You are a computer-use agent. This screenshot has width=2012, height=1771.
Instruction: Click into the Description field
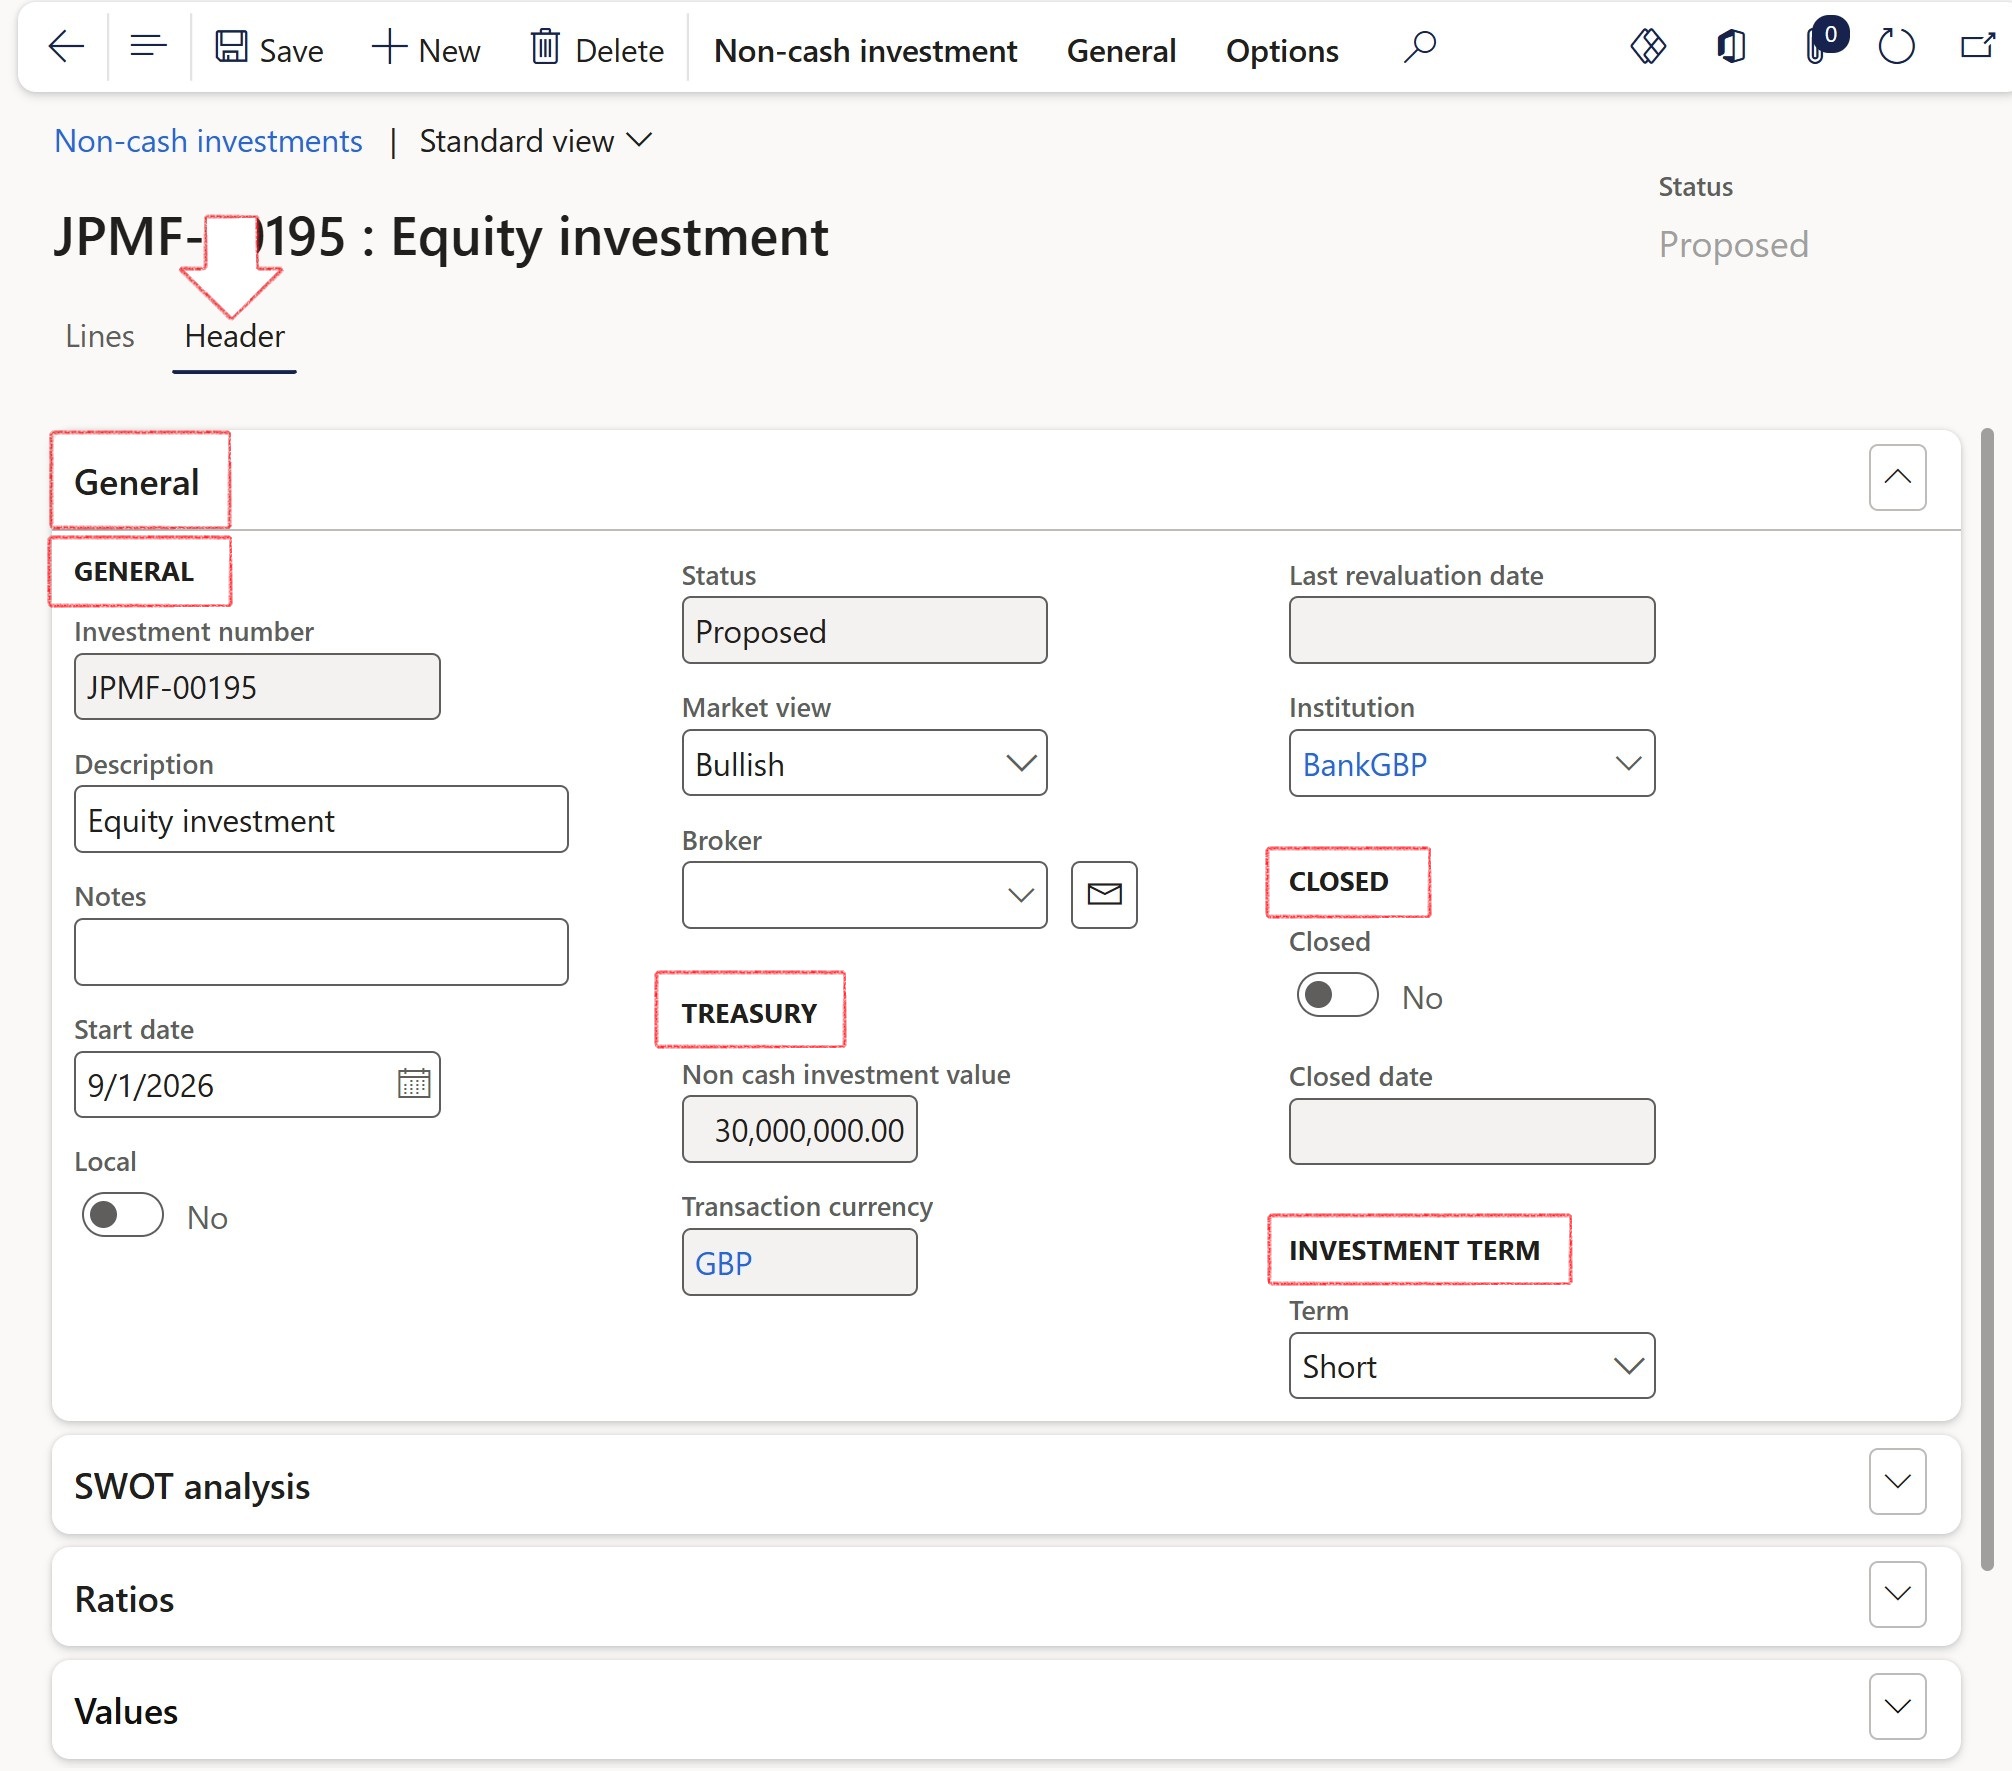321,820
